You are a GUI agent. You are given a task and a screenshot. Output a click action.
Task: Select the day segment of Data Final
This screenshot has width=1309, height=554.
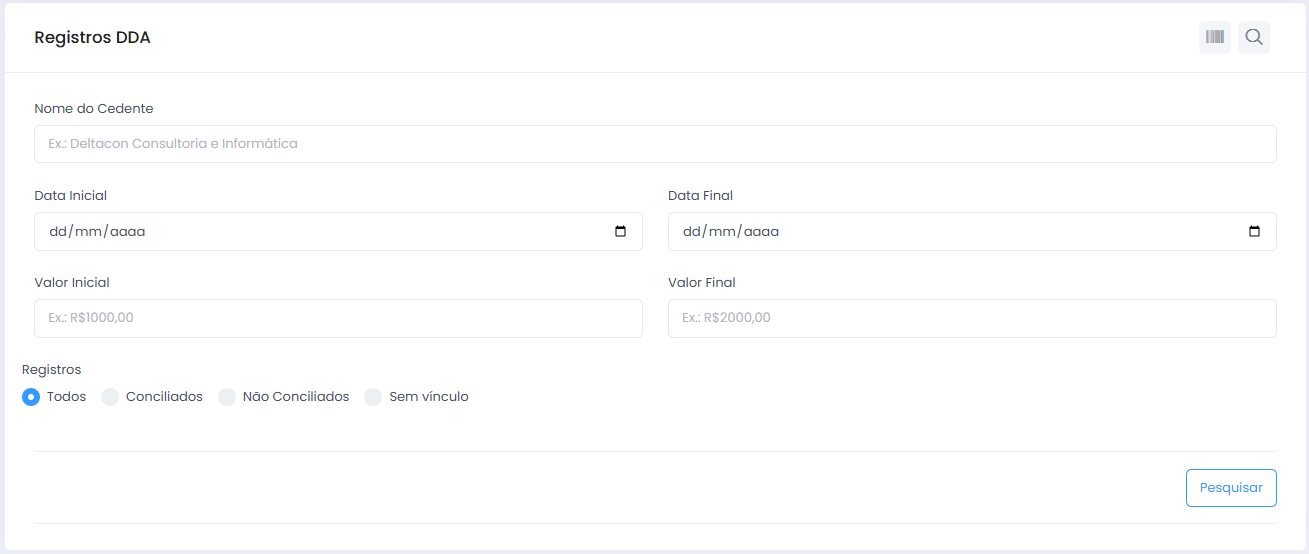(x=691, y=232)
